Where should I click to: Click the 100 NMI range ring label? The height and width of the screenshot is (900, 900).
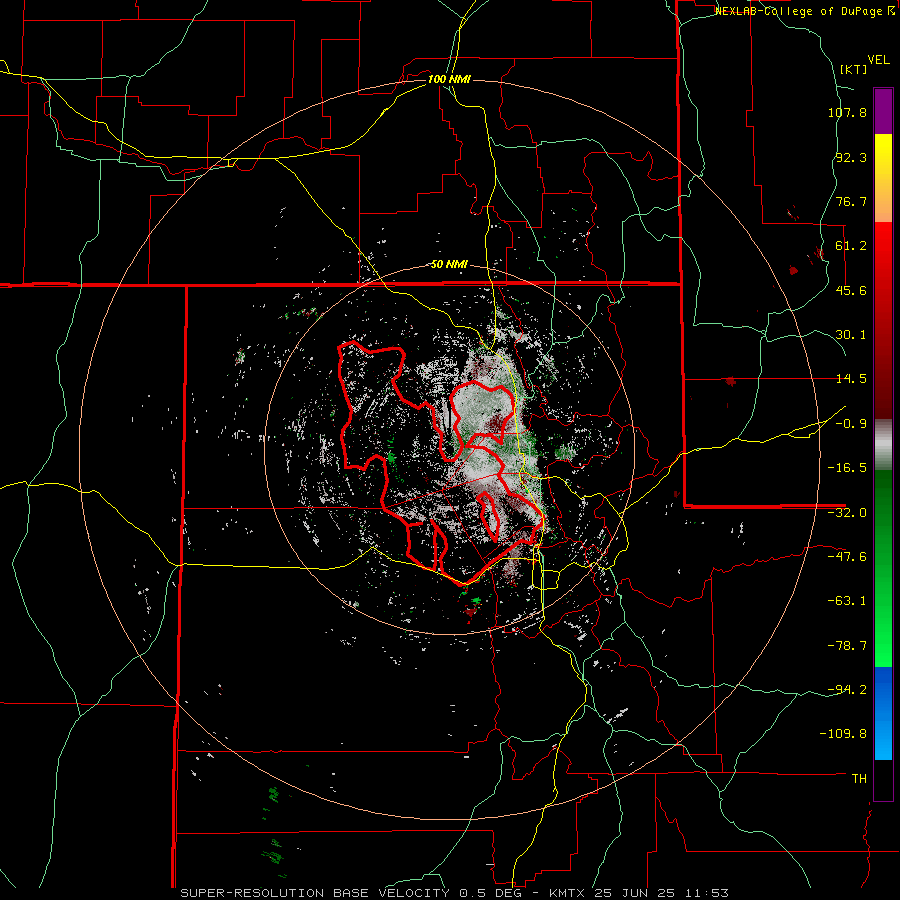click(449, 79)
